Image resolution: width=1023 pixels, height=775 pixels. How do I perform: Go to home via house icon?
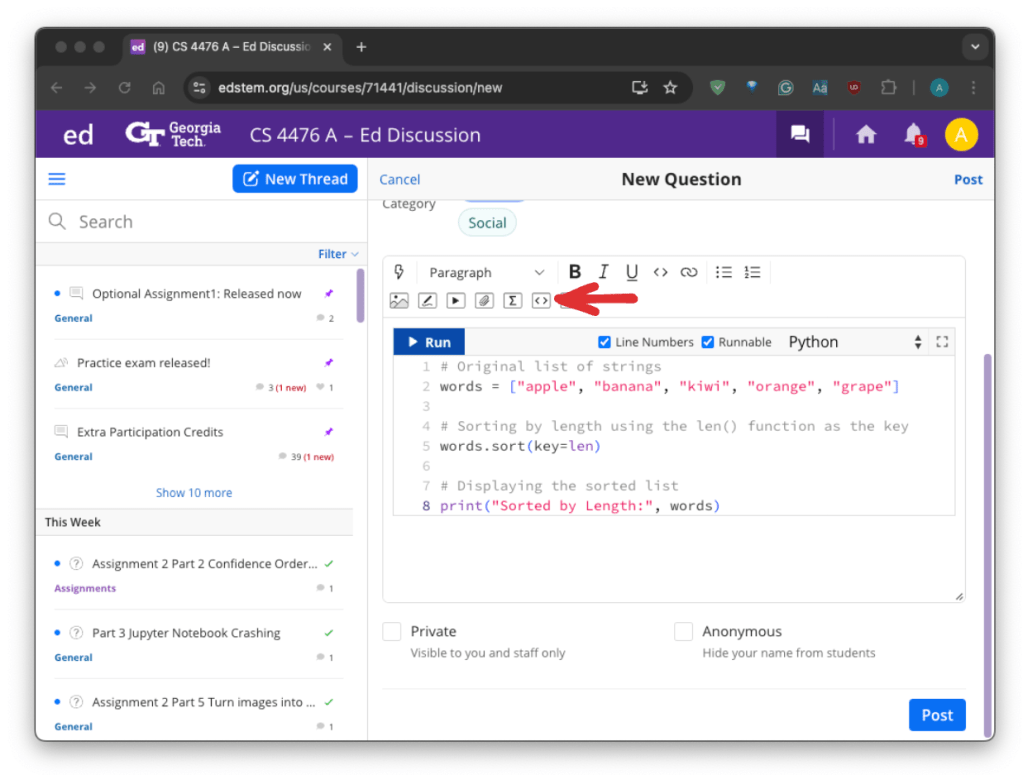[866, 134]
